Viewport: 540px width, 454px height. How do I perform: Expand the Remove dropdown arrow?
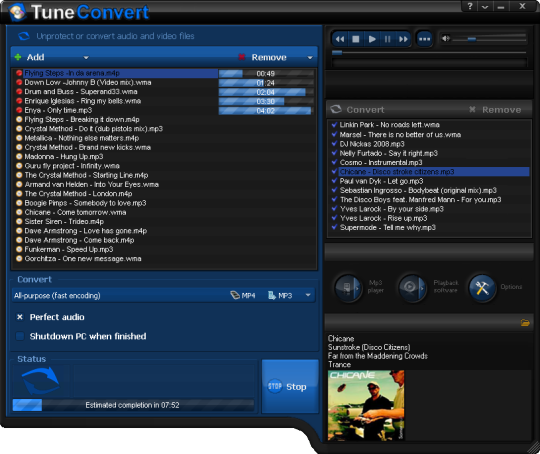310,58
